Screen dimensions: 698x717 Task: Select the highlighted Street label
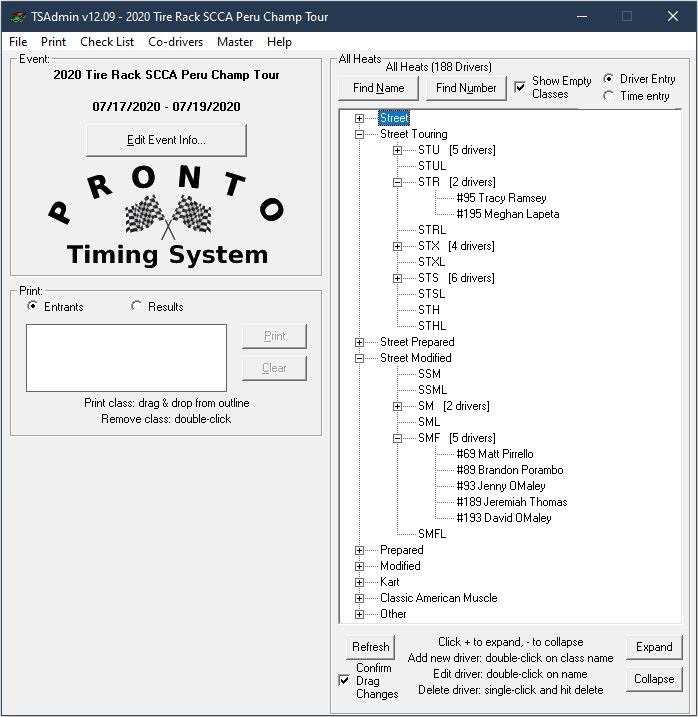click(394, 118)
